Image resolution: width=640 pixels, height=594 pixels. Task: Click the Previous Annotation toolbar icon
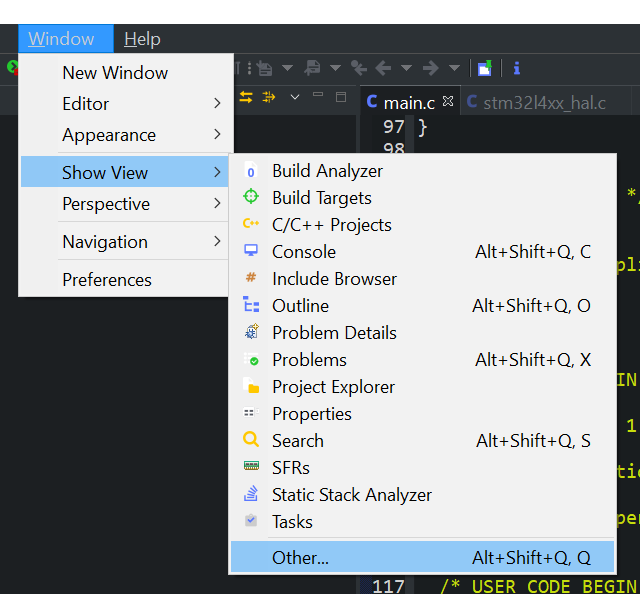click(312, 68)
